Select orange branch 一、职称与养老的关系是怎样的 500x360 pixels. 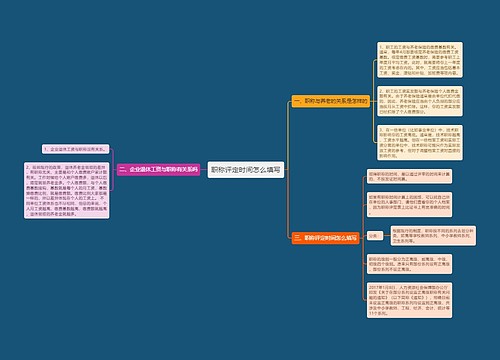point(331,101)
